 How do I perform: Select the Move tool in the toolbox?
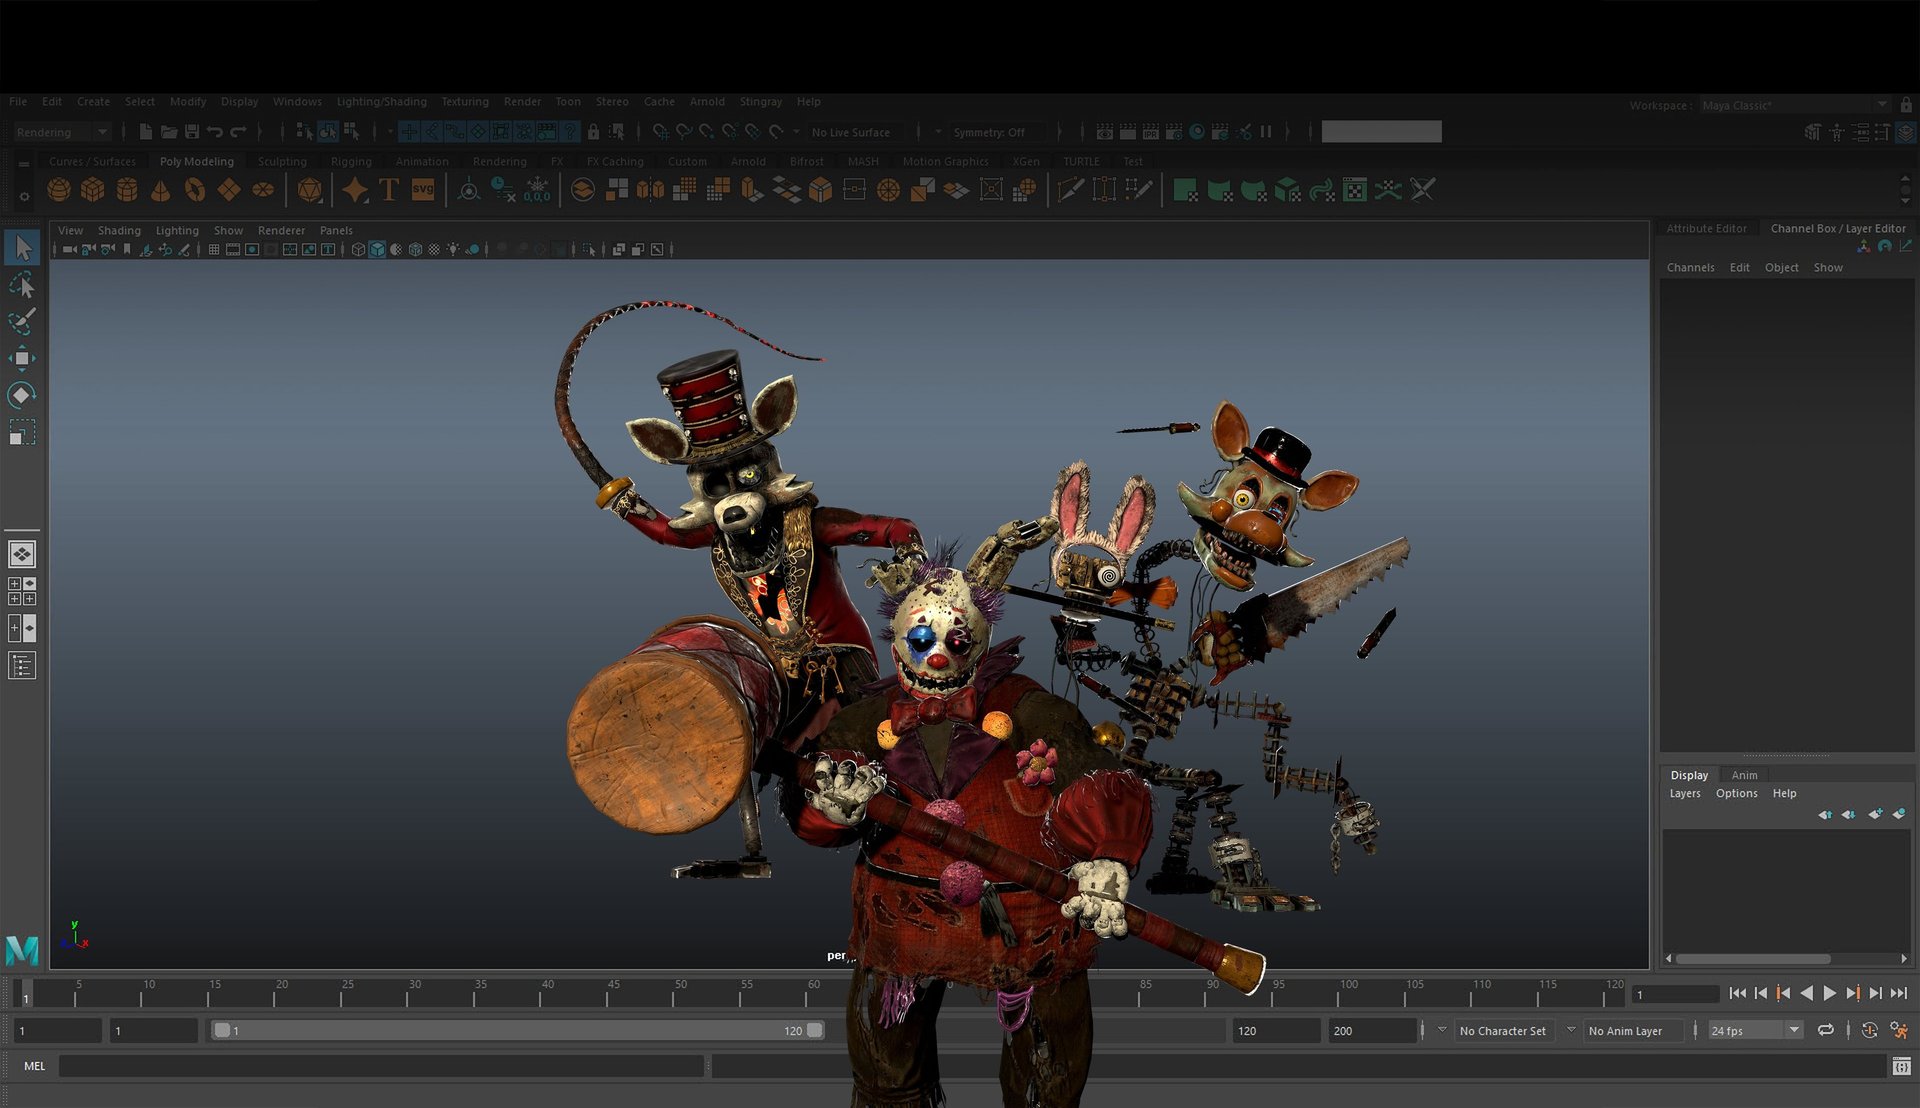pyautogui.click(x=22, y=358)
